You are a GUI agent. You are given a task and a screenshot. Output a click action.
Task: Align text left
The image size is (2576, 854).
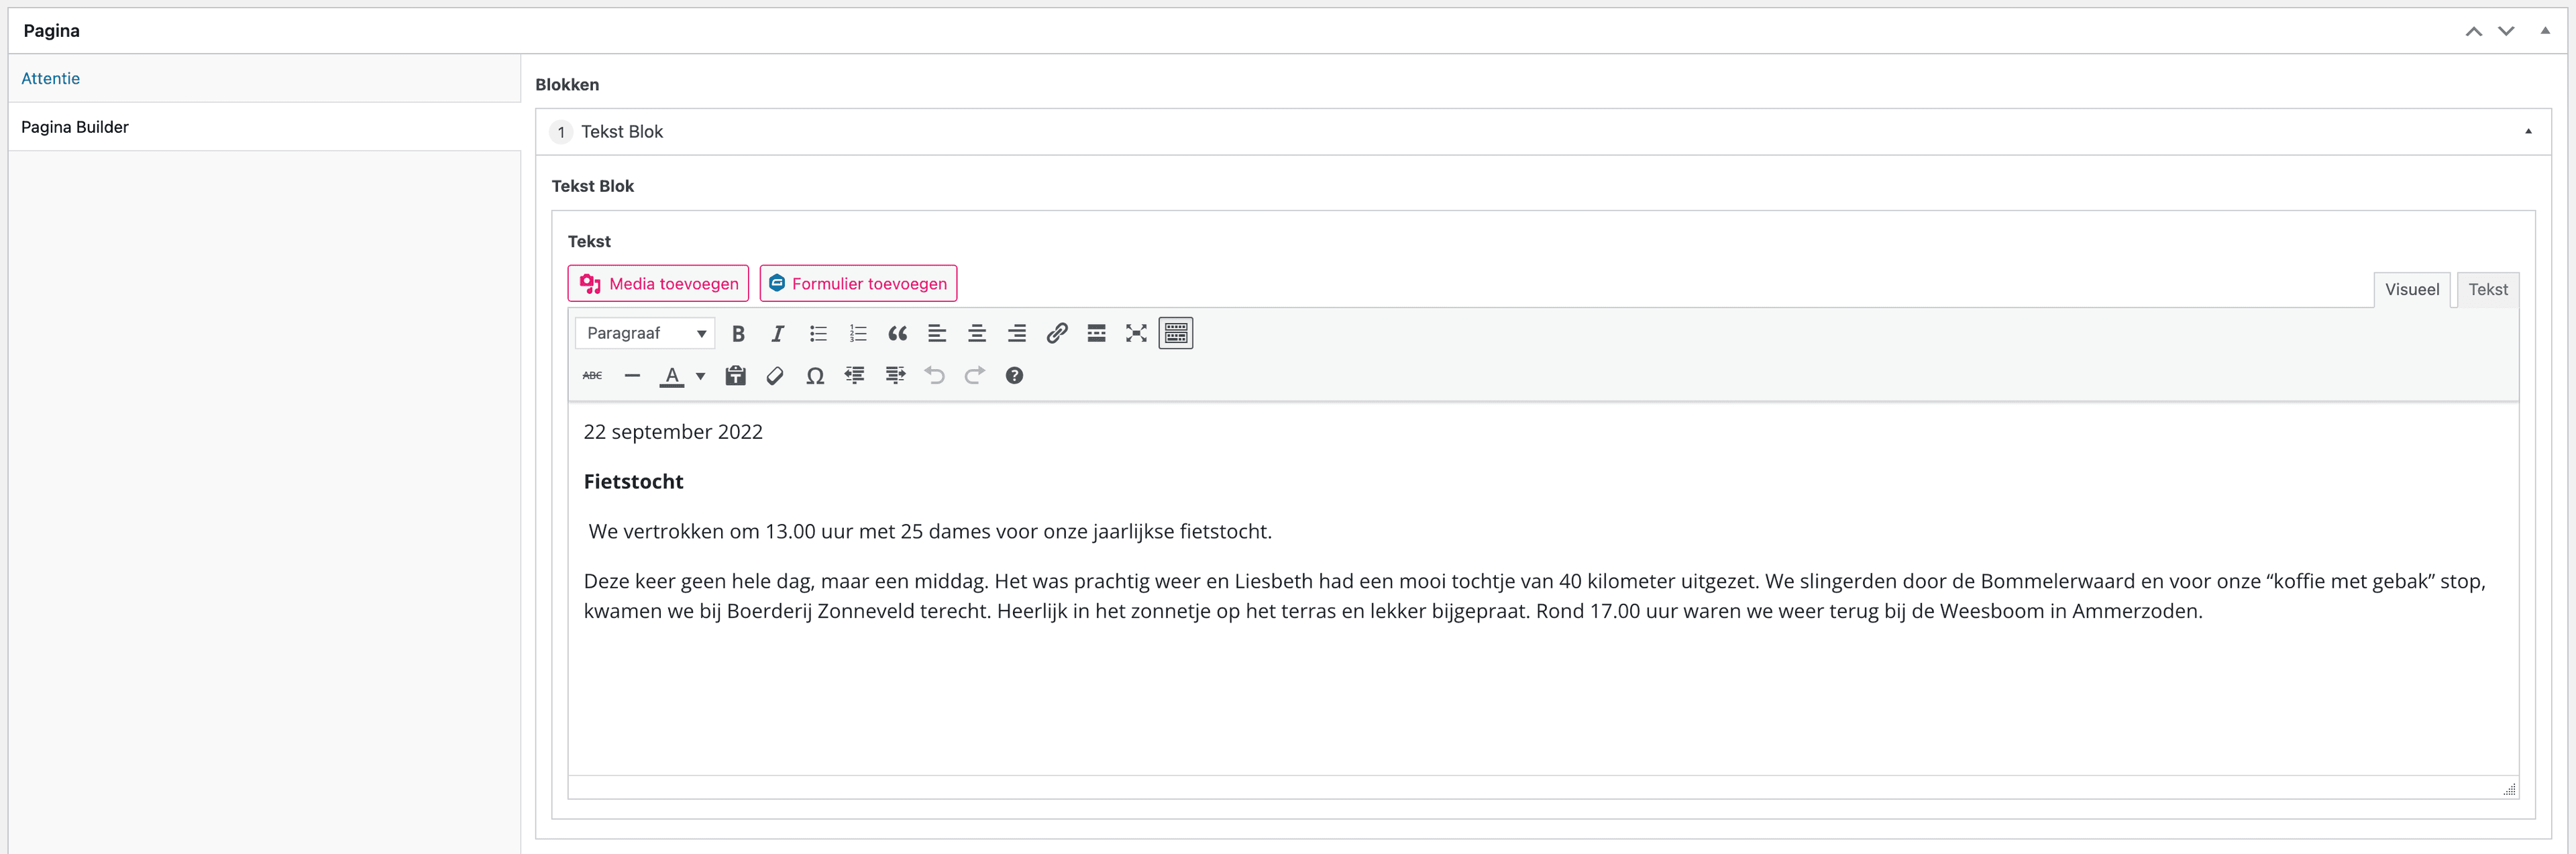click(x=937, y=334)
